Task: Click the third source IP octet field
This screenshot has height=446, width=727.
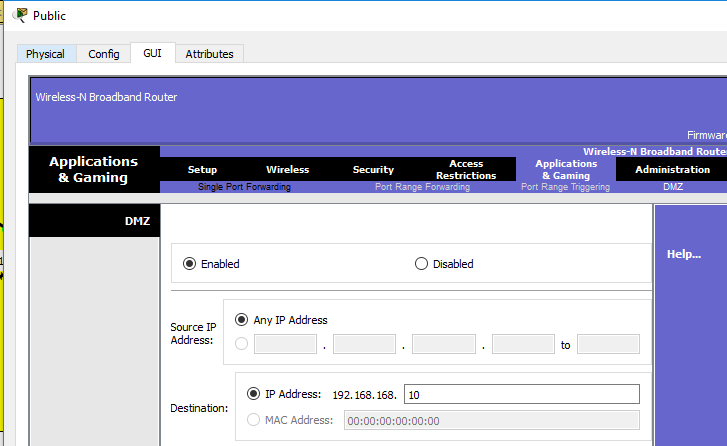Action: coord(444,344)
